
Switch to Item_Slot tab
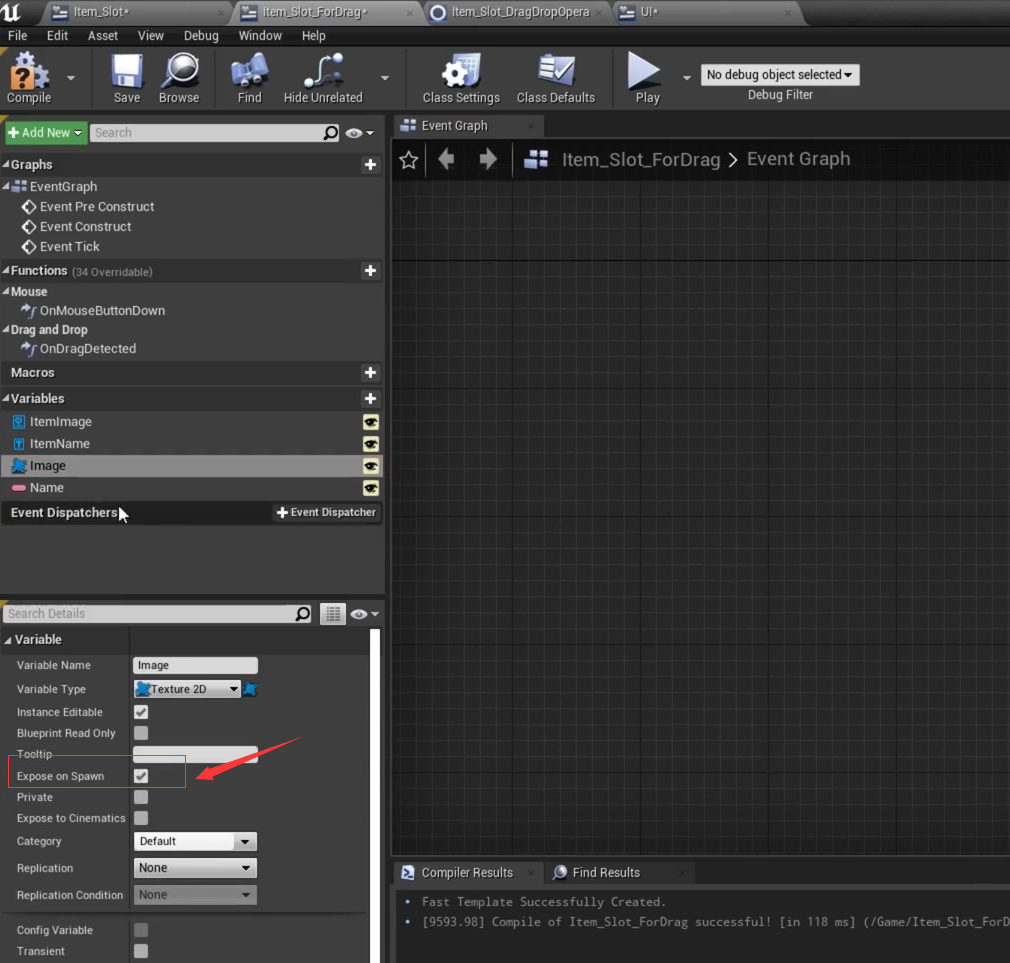[137, 12]
